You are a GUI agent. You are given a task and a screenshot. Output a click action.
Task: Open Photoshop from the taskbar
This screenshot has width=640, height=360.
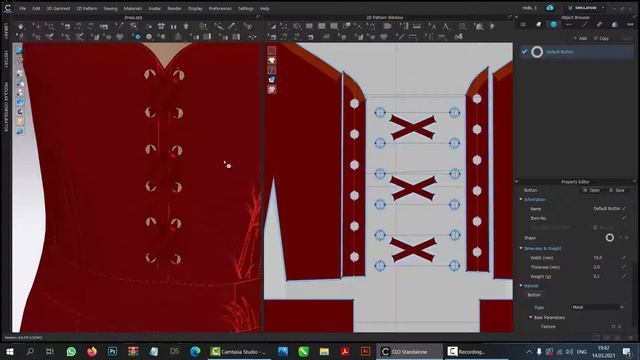click(112, 351)
